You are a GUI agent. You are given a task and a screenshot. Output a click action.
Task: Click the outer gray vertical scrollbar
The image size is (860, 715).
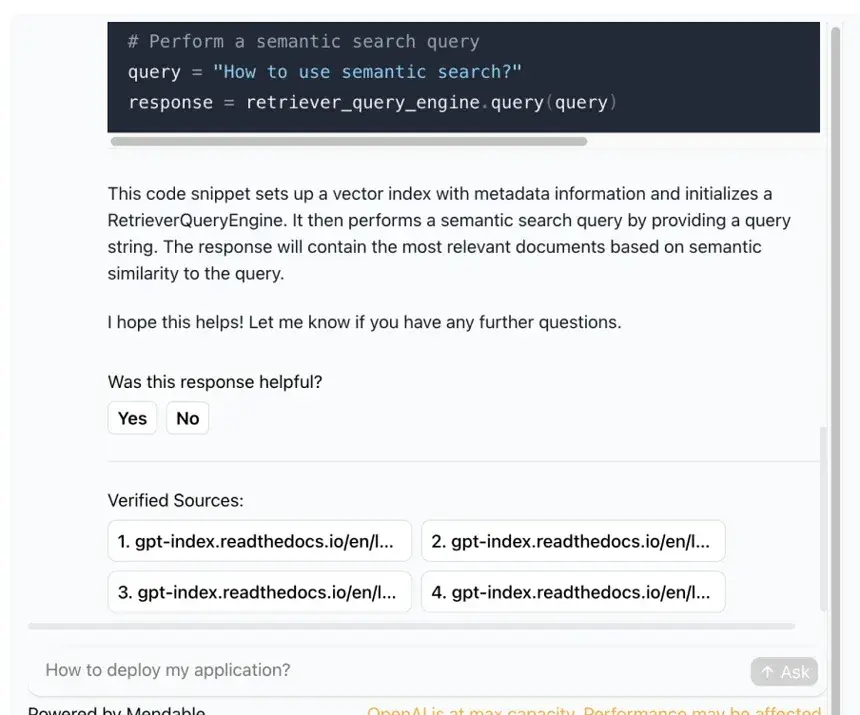pos(836,371)
